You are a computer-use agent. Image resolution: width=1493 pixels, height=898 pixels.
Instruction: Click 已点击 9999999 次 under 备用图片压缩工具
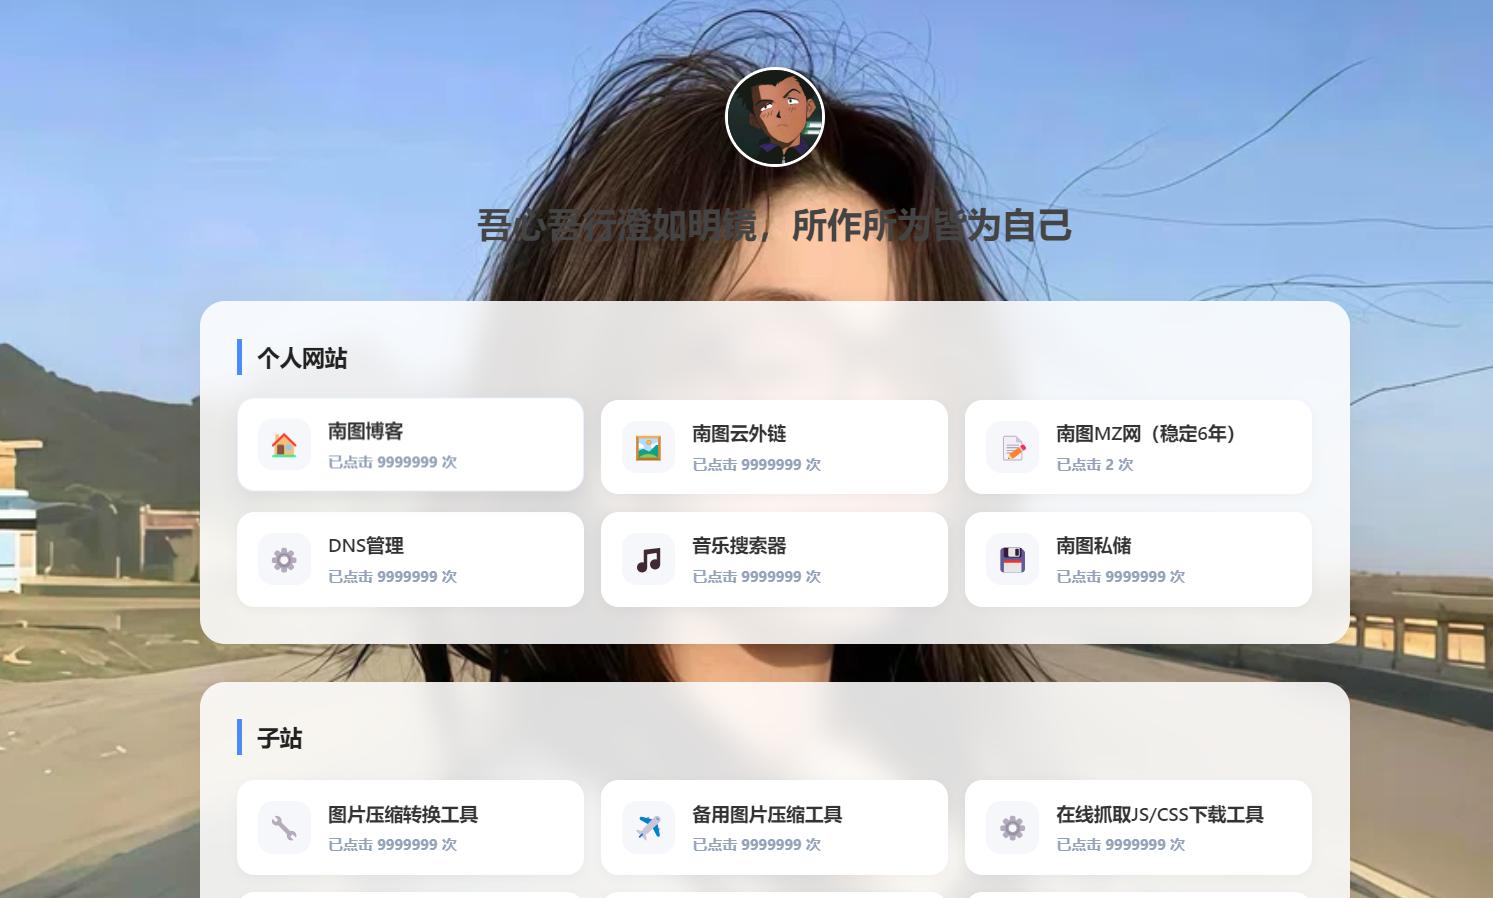[756, 844]
